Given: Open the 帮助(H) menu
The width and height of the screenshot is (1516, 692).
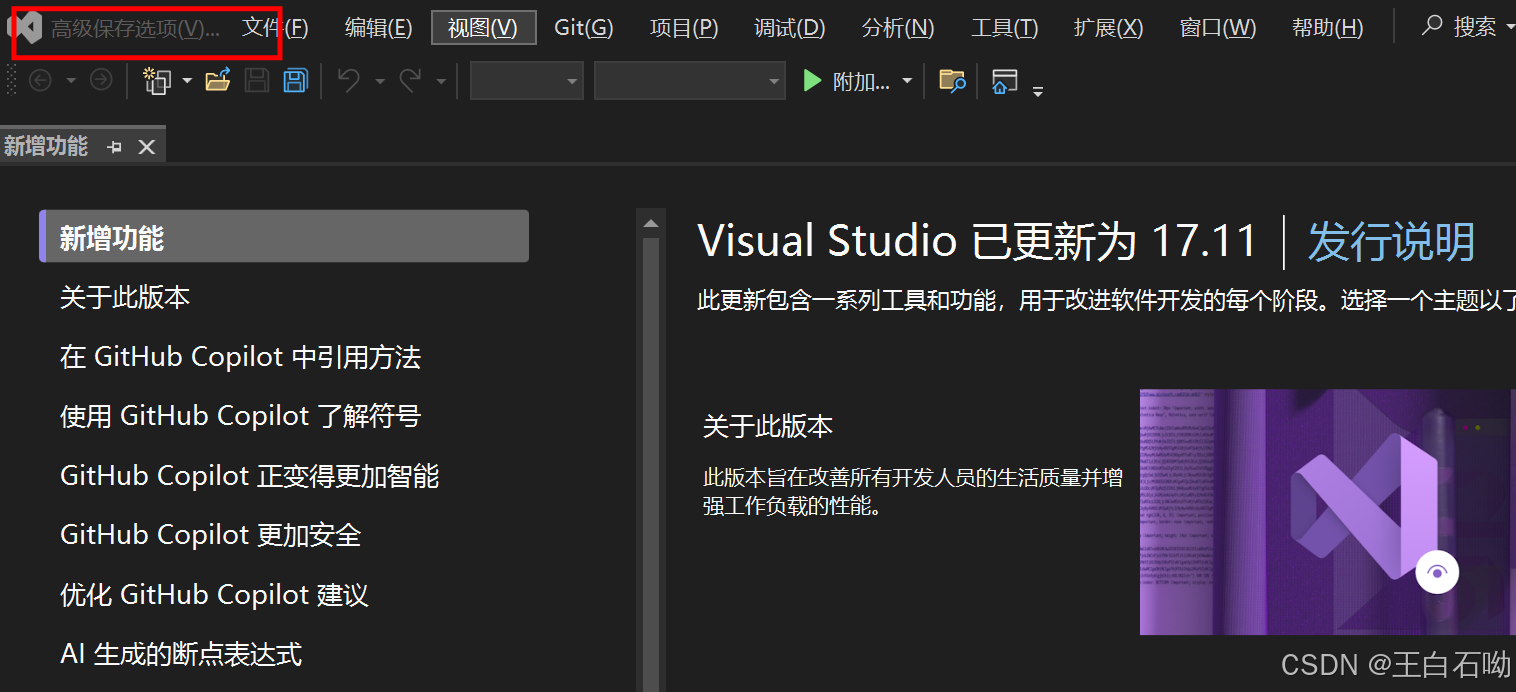Looking at the screenshot, I should click(x=1327, y=27).
